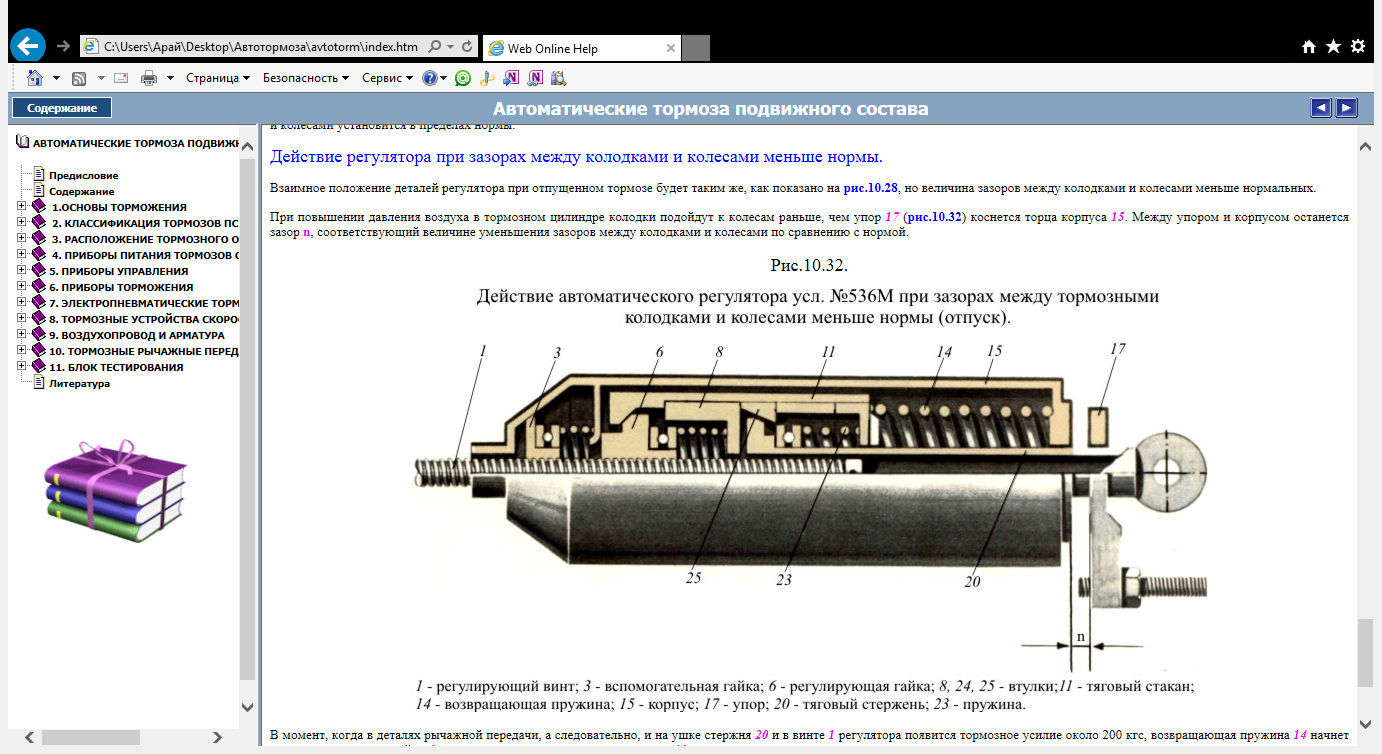Expand 8. ТОРМОЗНЫЕ УСТРОЙСТВА tree node
The height and width of the screenshot is (754, 1382).
tap(22, 319)
